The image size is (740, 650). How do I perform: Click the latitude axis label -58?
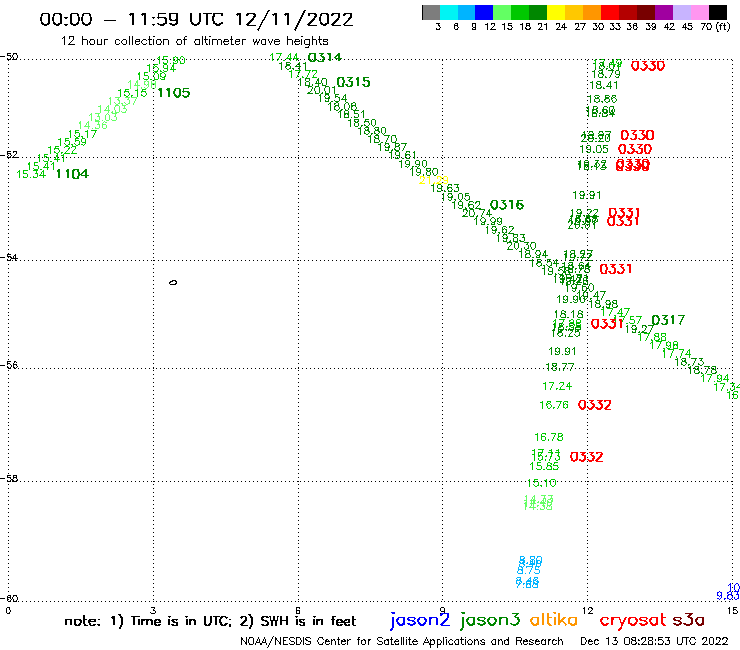9,479
